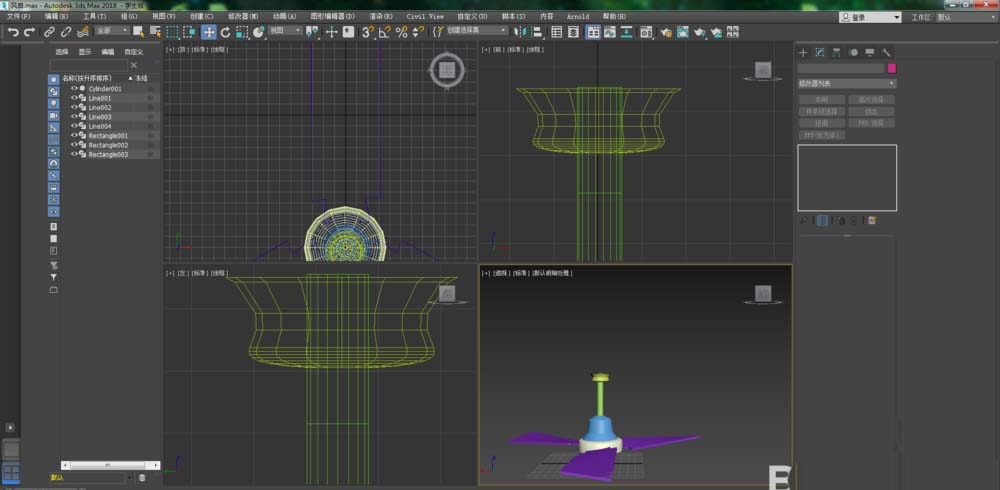Toggle visibility of Line003 in scene explorer
The width and height of the screenshot is (1000, 490).
74,117
